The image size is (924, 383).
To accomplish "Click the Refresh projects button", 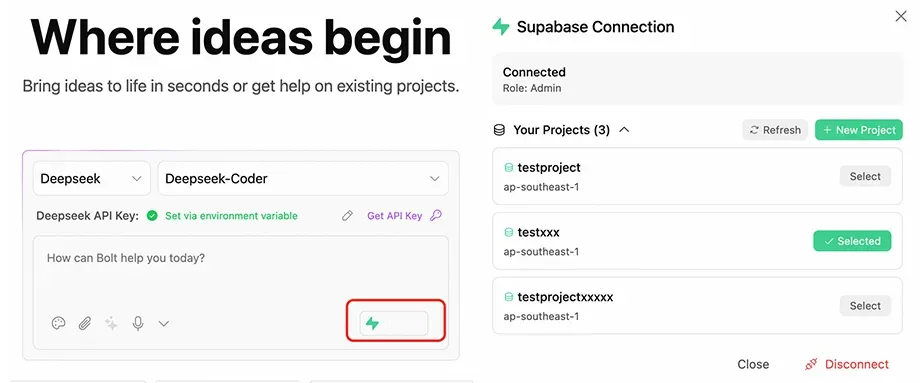I will click(775, 130).
